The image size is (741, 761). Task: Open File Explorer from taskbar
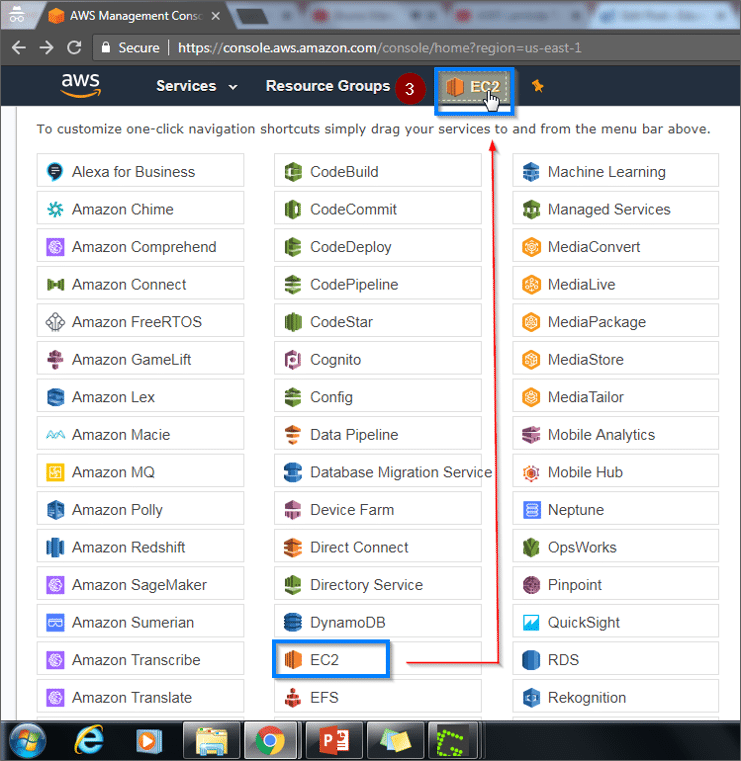(x=212, y=741)
